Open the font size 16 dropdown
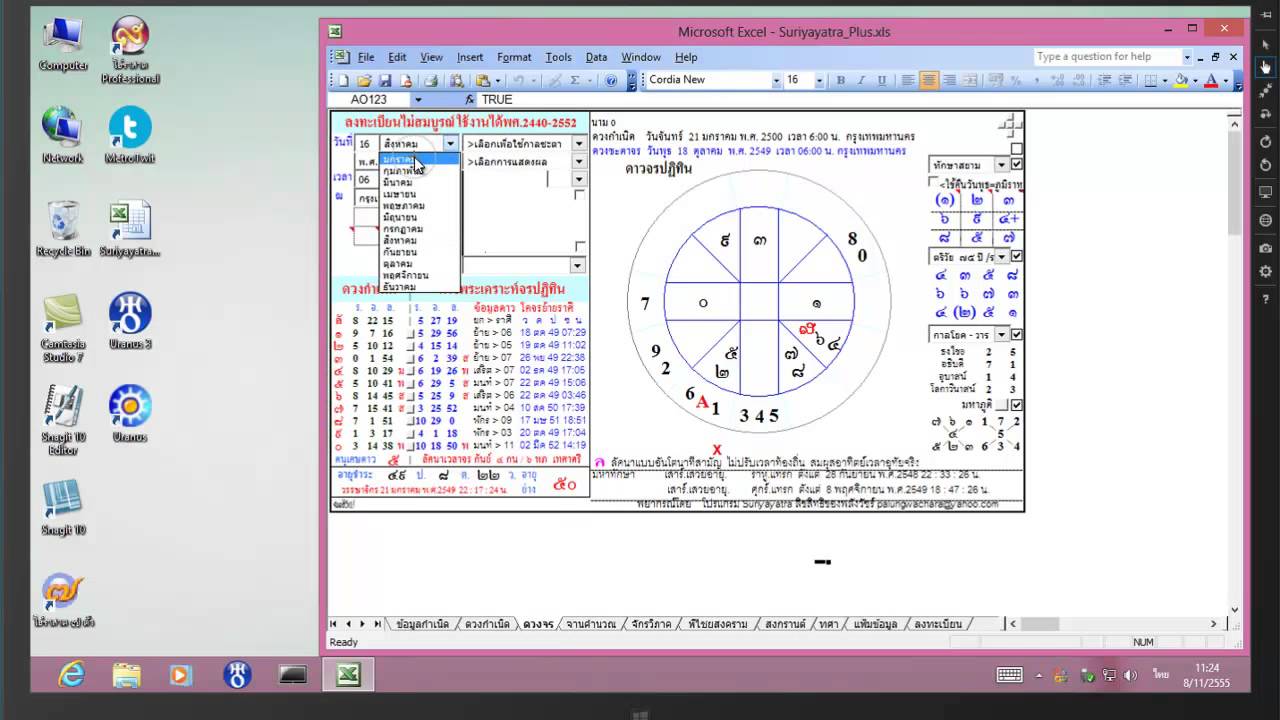 [818, 80]
